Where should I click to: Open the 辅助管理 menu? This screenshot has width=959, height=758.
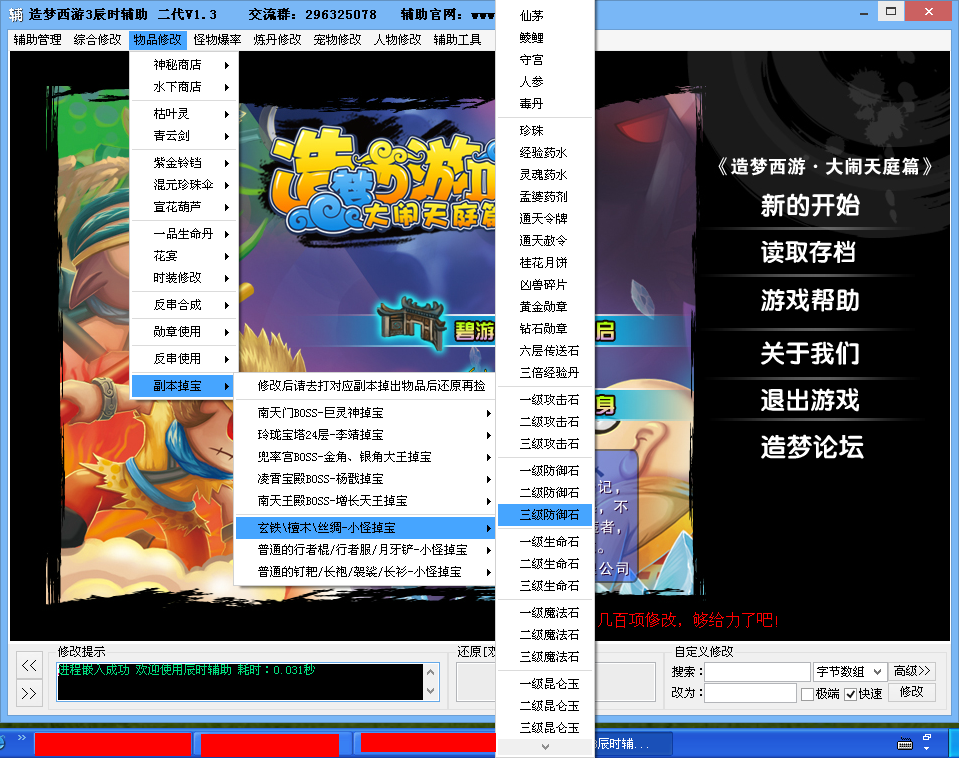tap(37, 40)
